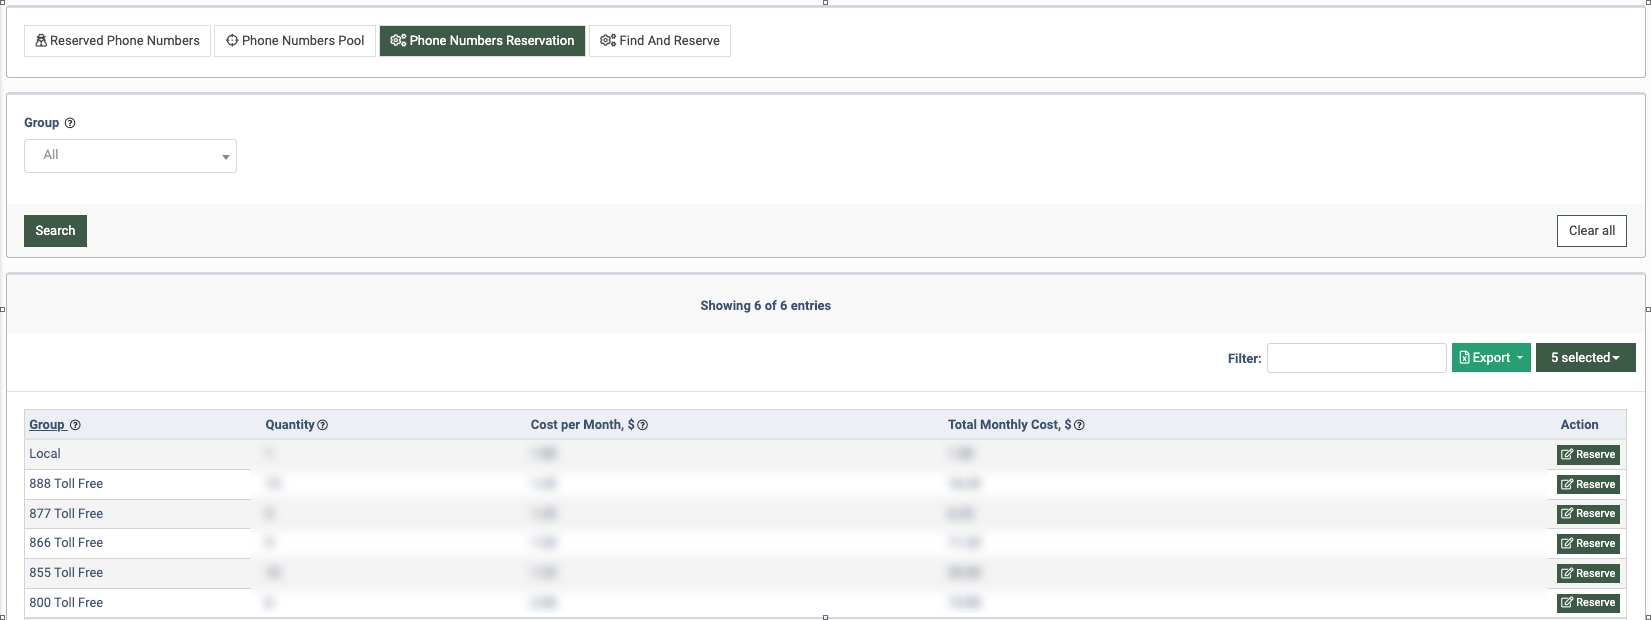This screenshot has width=1651, height=620.
Task: Reserve an 888 Toll Free number
Action: tap(1588, 485)
